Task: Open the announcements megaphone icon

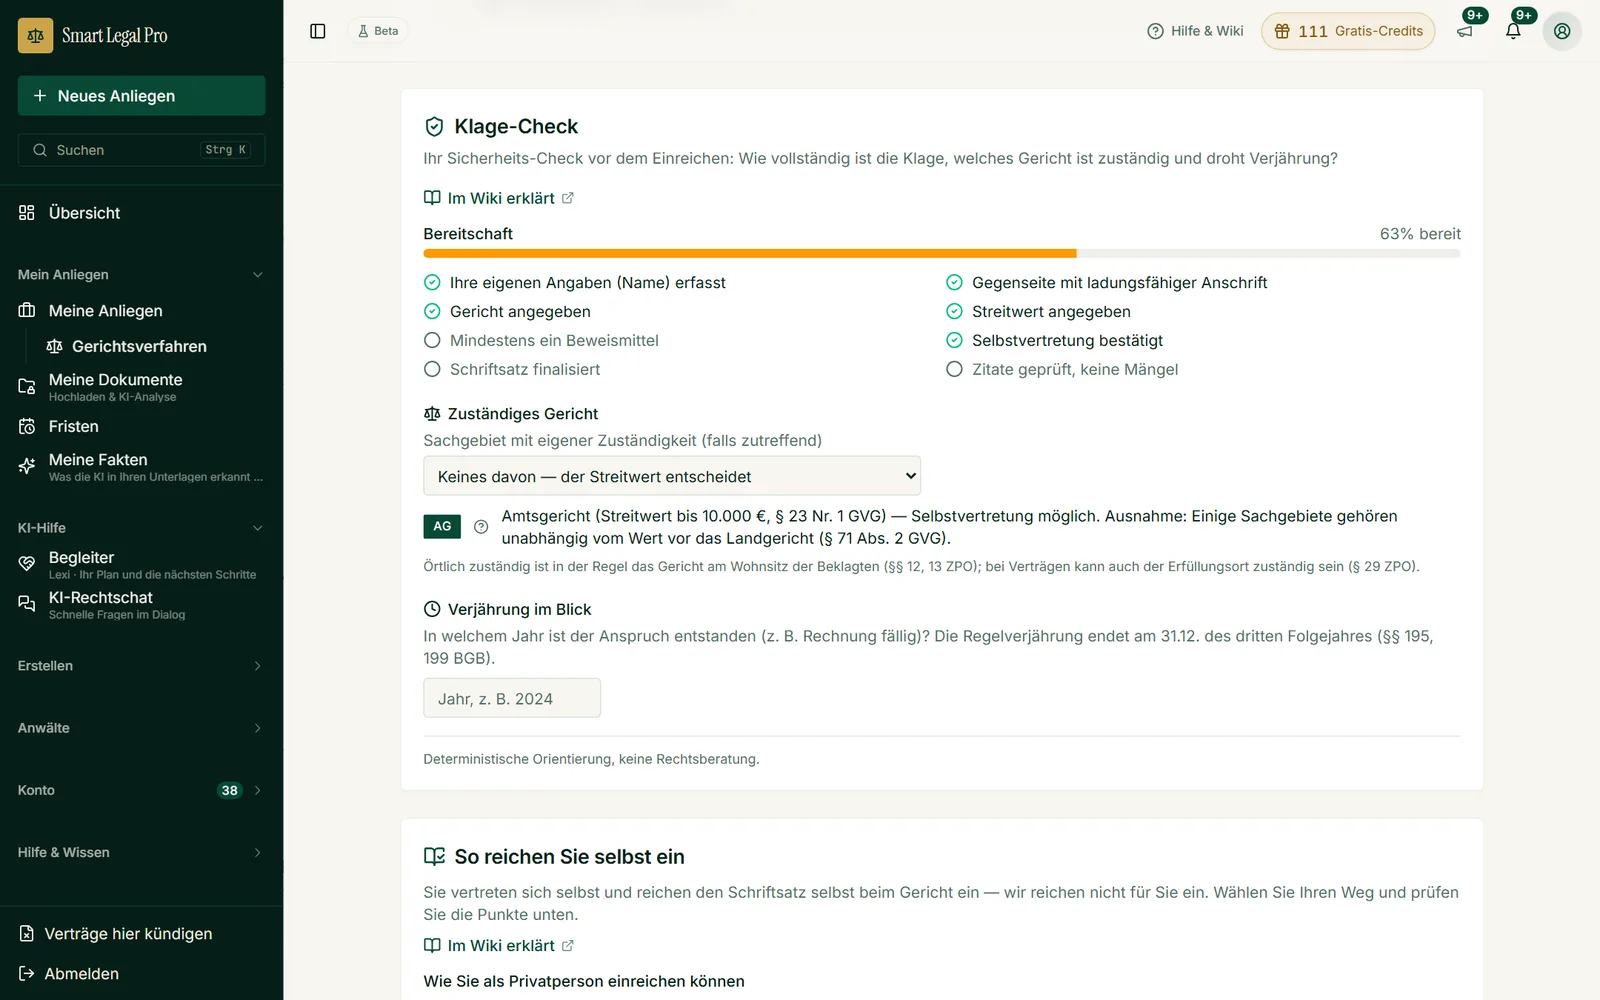Action: click(1465, 31)
